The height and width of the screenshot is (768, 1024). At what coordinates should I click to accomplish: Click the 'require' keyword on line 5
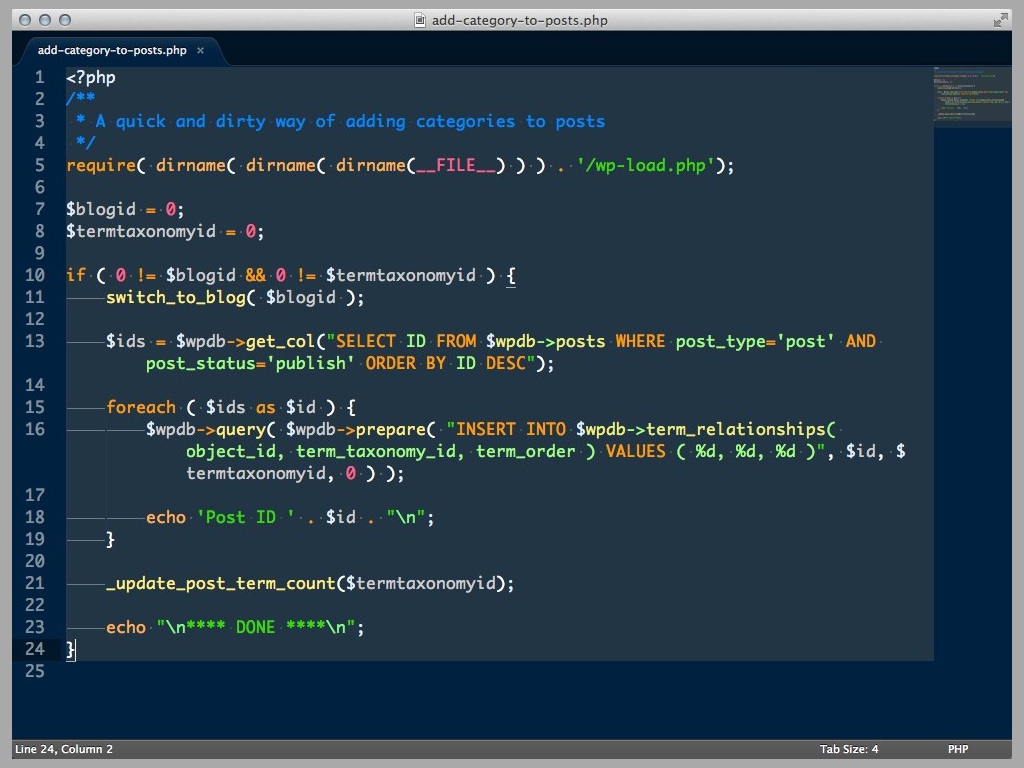pos(101,166)
